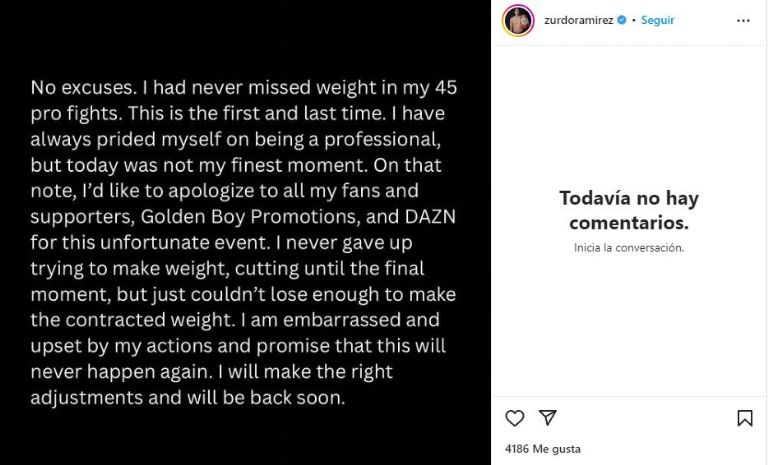
Task: Share the post via paper plane icon
Action: [x=547, y=418]
